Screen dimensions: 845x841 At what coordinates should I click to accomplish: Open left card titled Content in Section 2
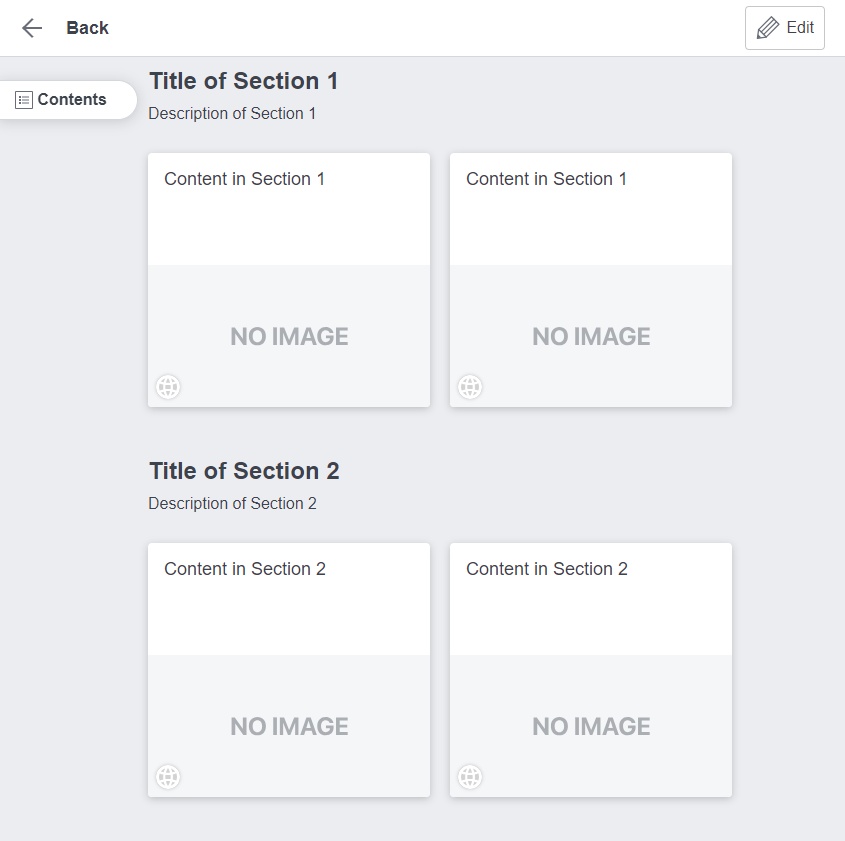[245, 570]
